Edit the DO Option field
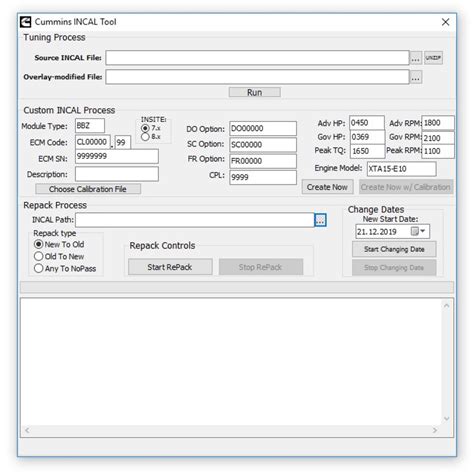This screenshot has width=474, height=474. (x=263, y=128)
